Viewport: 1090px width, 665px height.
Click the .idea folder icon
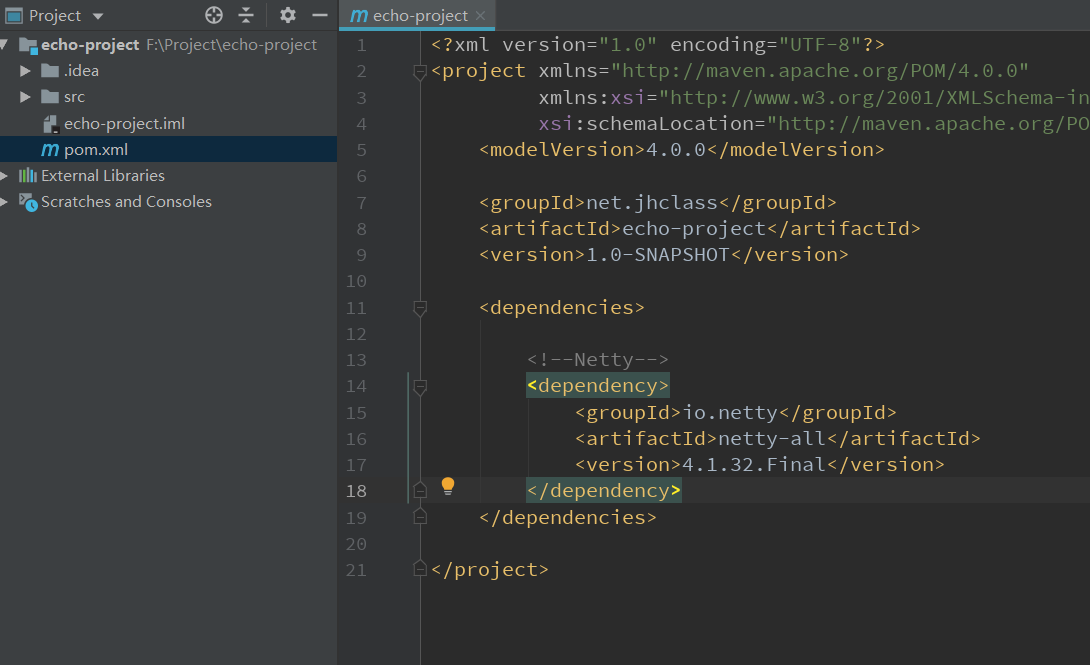pyautogui.click(x=49, y=71)
